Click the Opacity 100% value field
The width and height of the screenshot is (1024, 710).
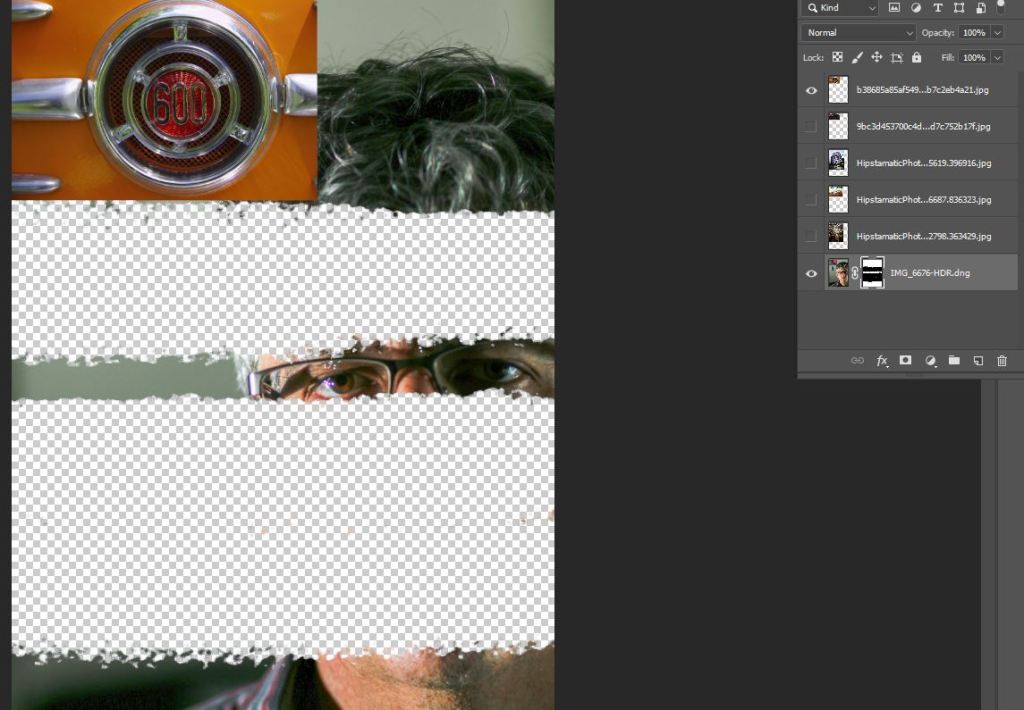[973, 33]
